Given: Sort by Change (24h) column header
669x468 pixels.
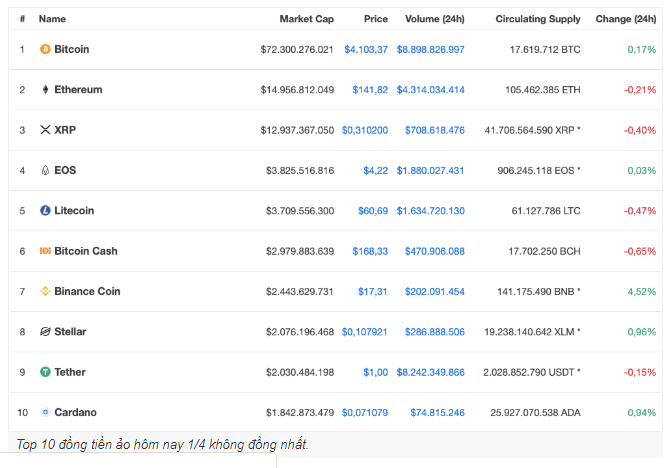Looking at the screenshot, I should tap(626, 19).
